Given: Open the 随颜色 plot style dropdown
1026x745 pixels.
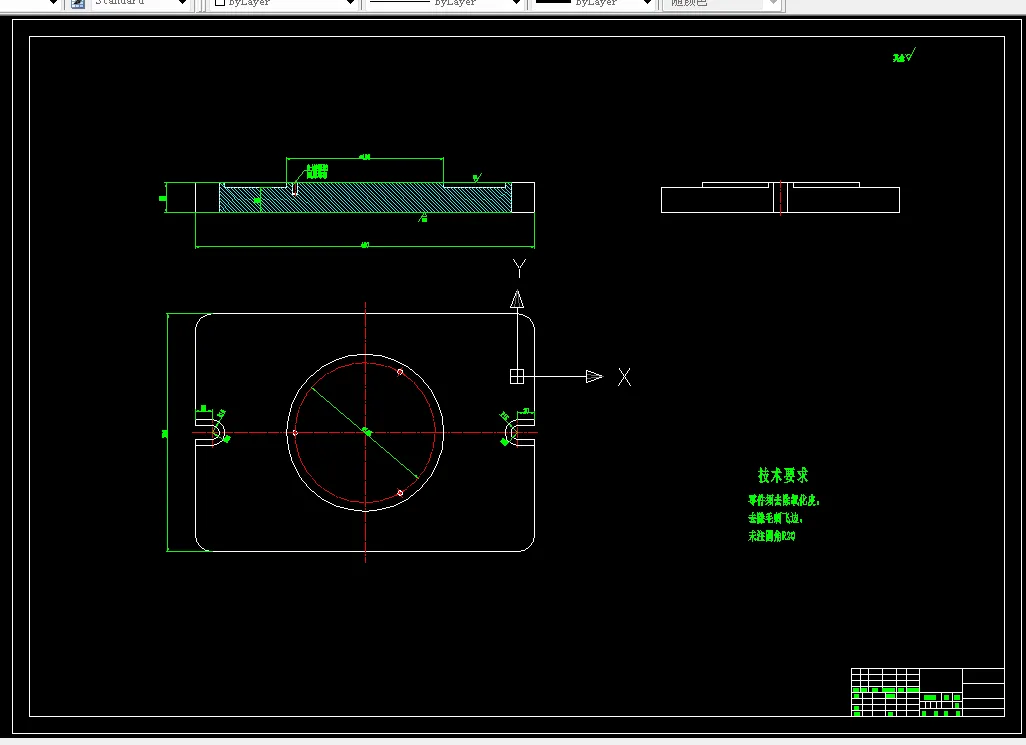Looking at the screenshot, I should (x=773, y=3).
